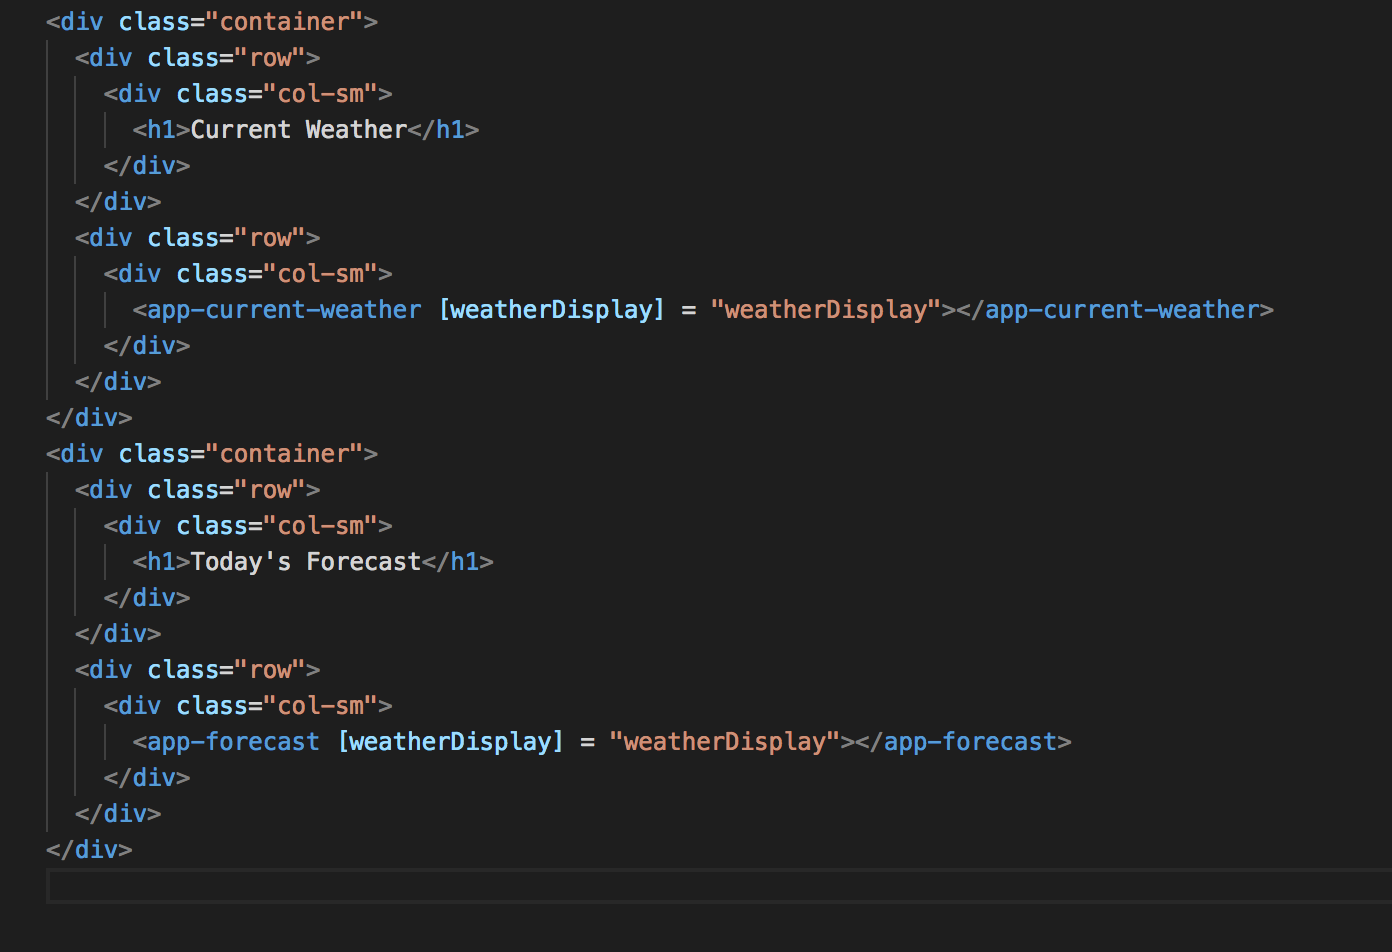Image resolution: width=1392 pixels, height=952 pixels.
Task: Click the closing </h1> tag after "Today's Forecast"
Action: pos(458,562)
